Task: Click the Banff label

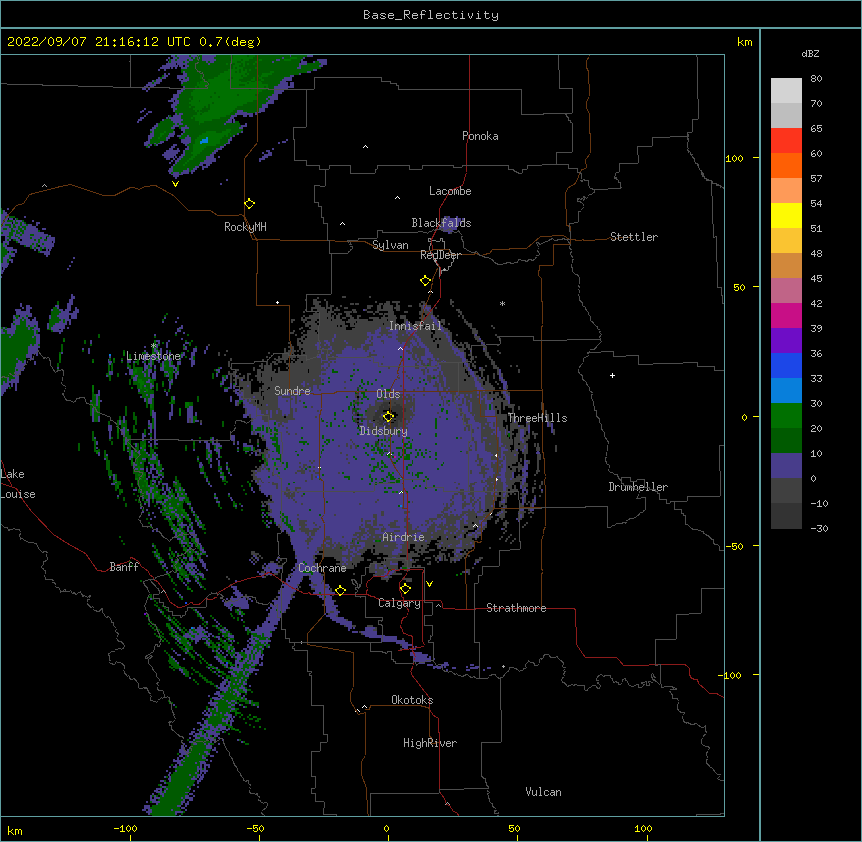Action: point(124,567)
